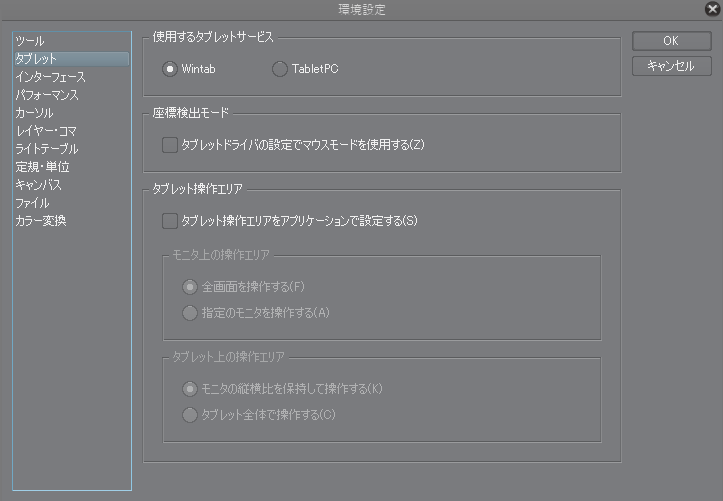Close the 環境設定 dialog
Screen dimensions: 723x501
[712, 9]
